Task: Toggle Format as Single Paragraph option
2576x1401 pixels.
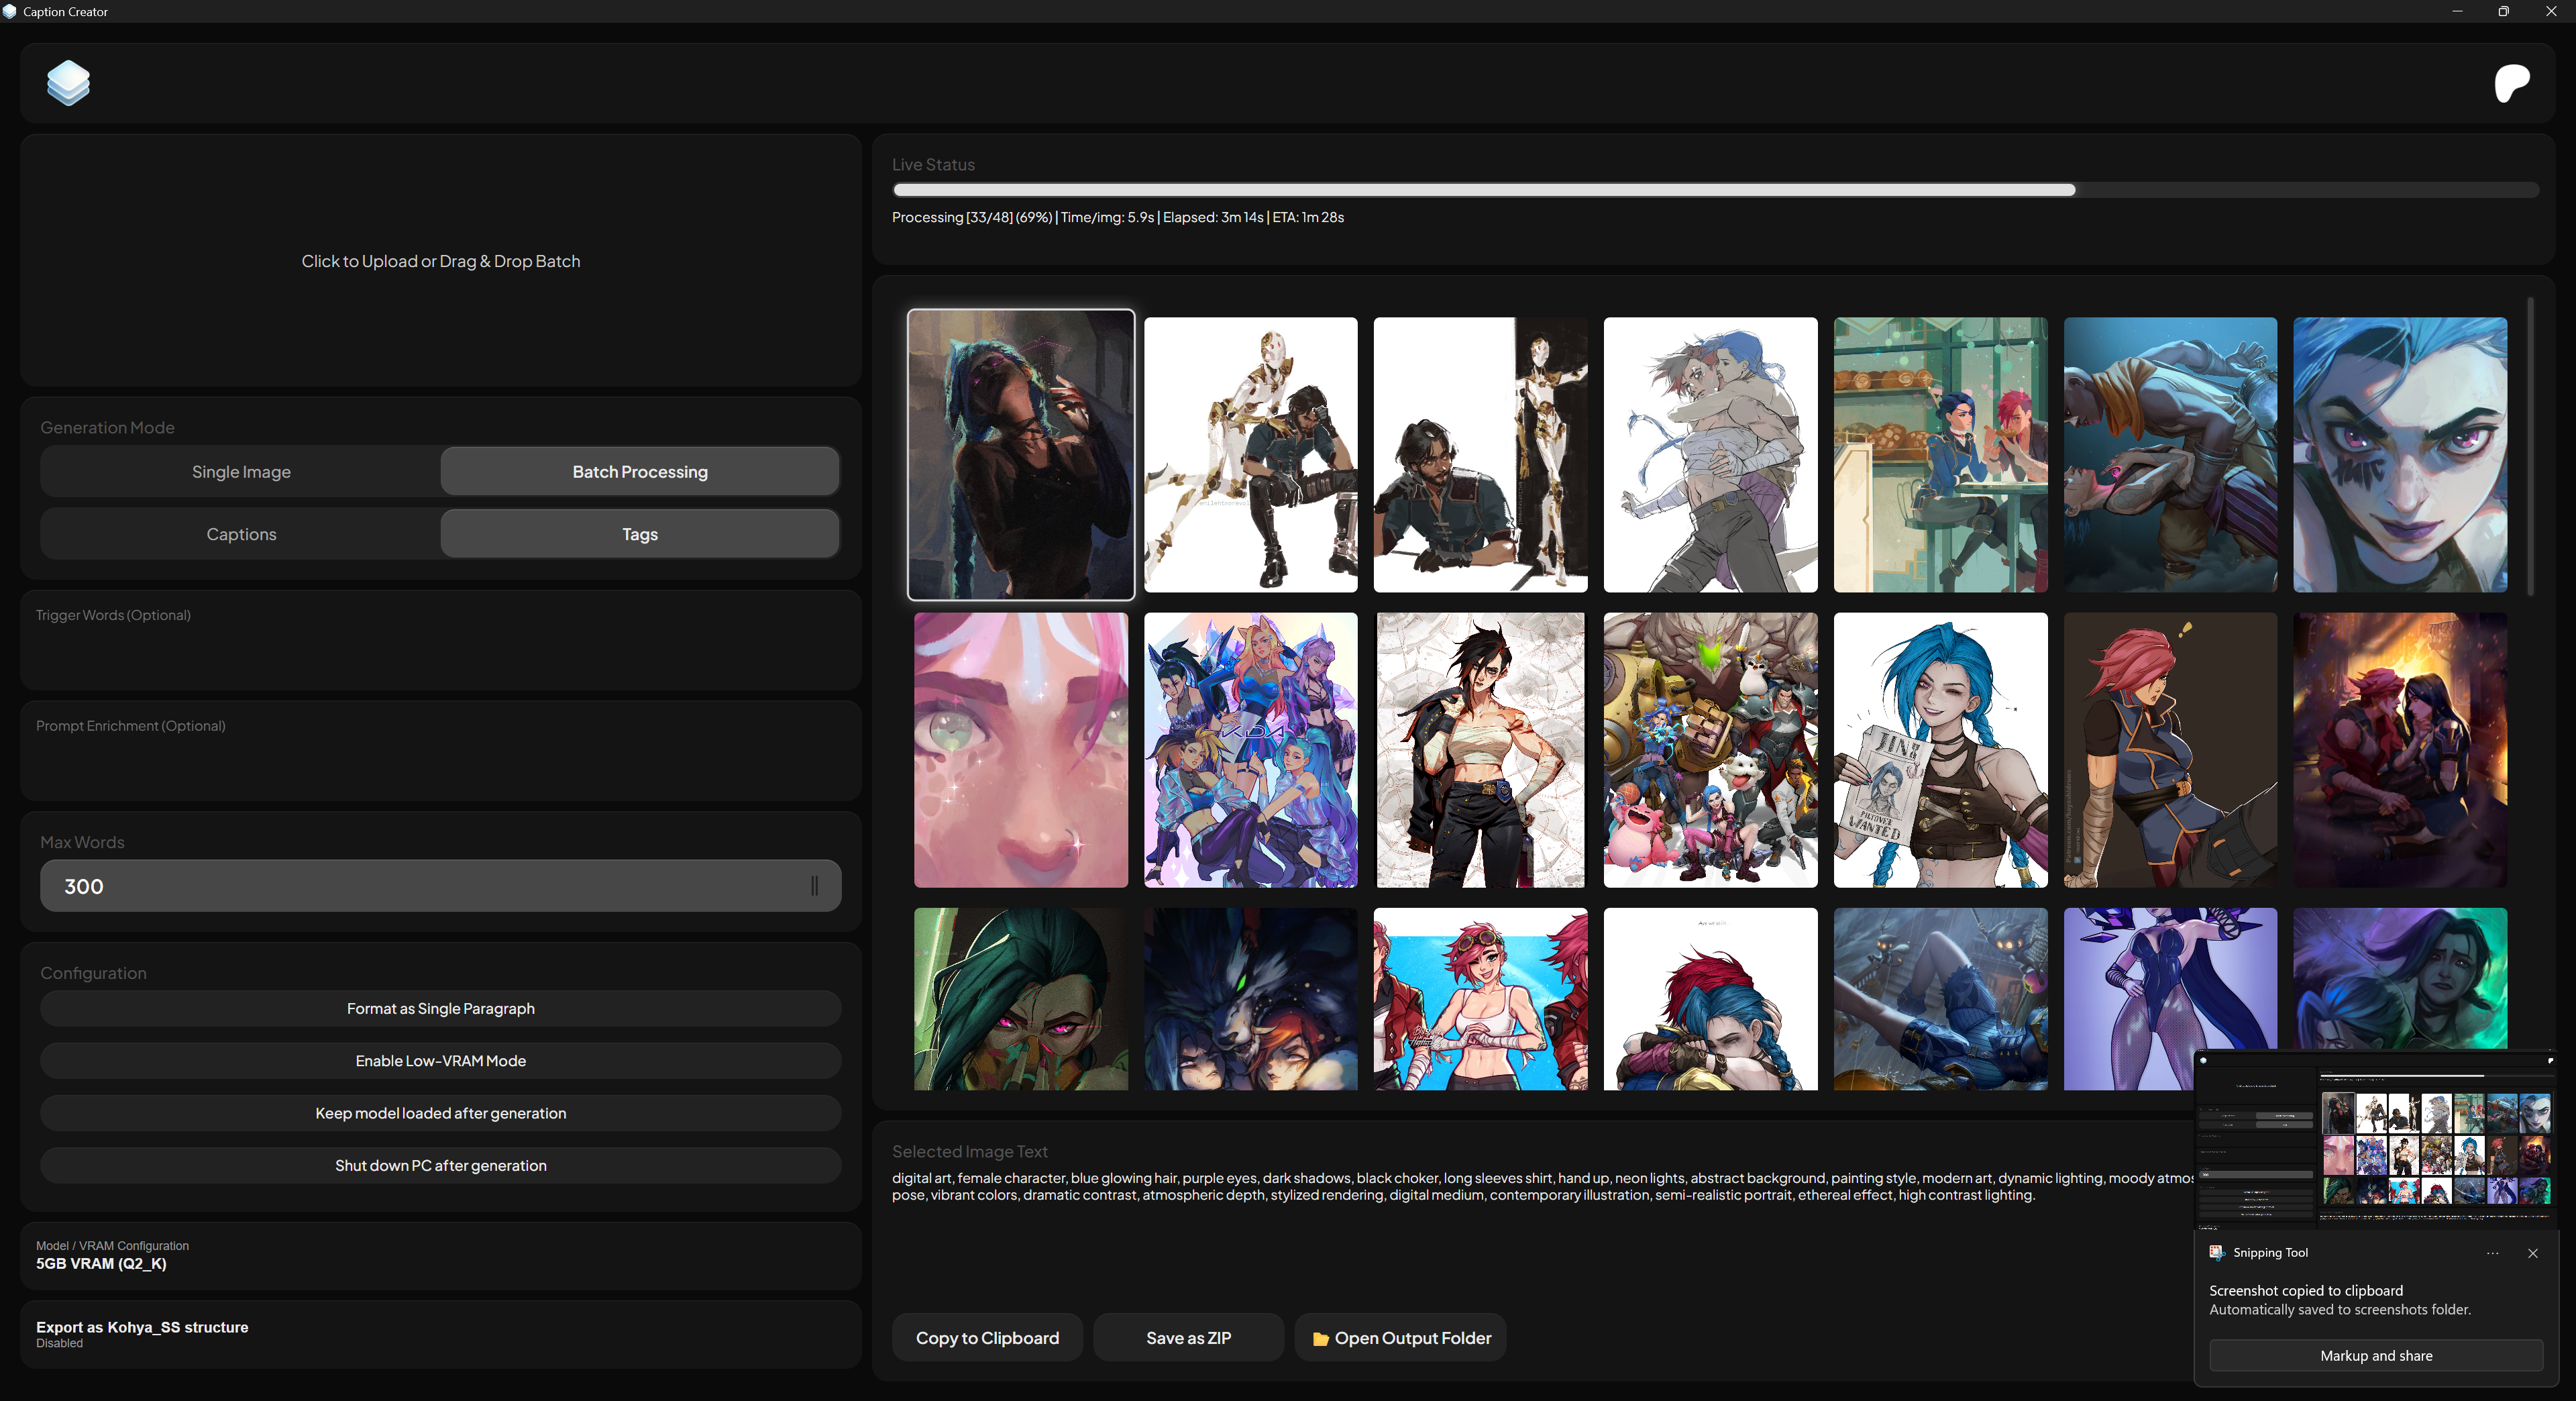Action: 440,1008
